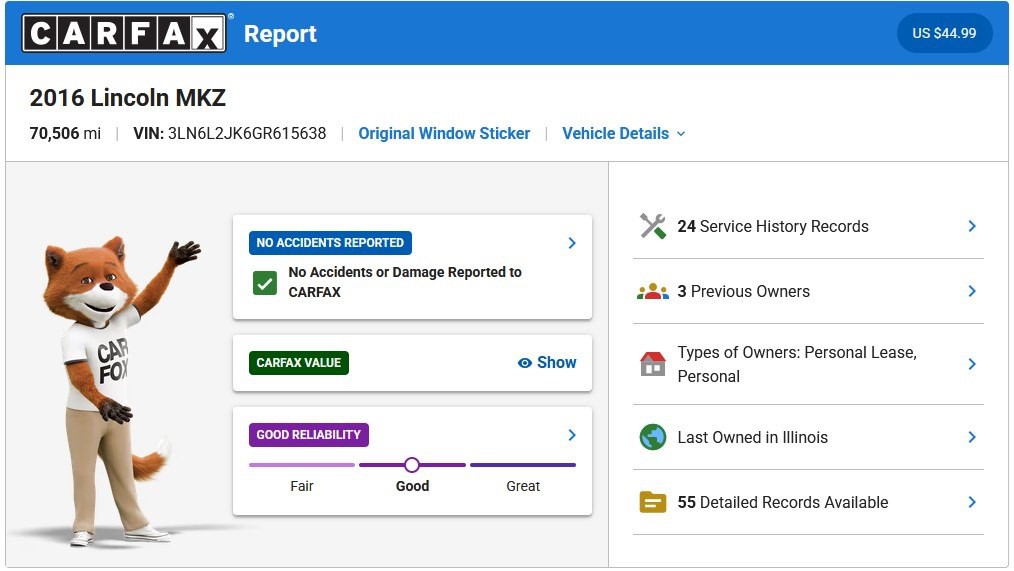Viewport: 1014px width, 571px height.
Task: Click the reliability slider handle on Good
Action: 412,465
